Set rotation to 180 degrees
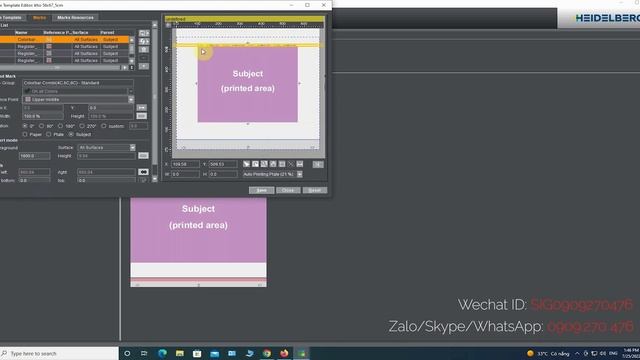The height and width of the screenshot is (360, 640). [60, 126]
